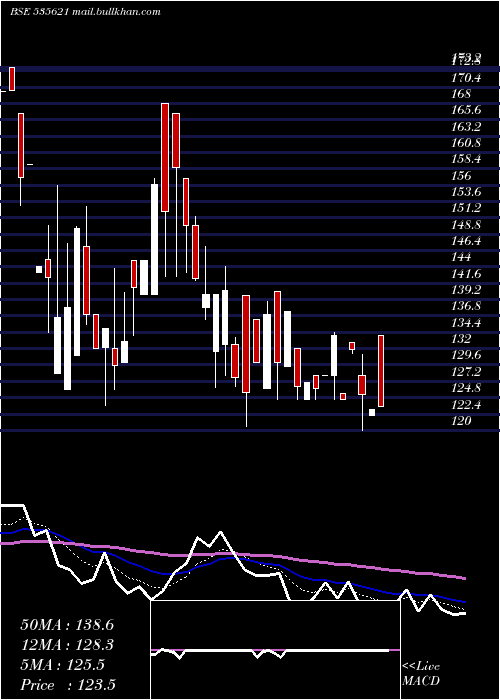Click the 139.2 price axis label
500x700 pixels.
pyautogui.click(x=466, y=290)
